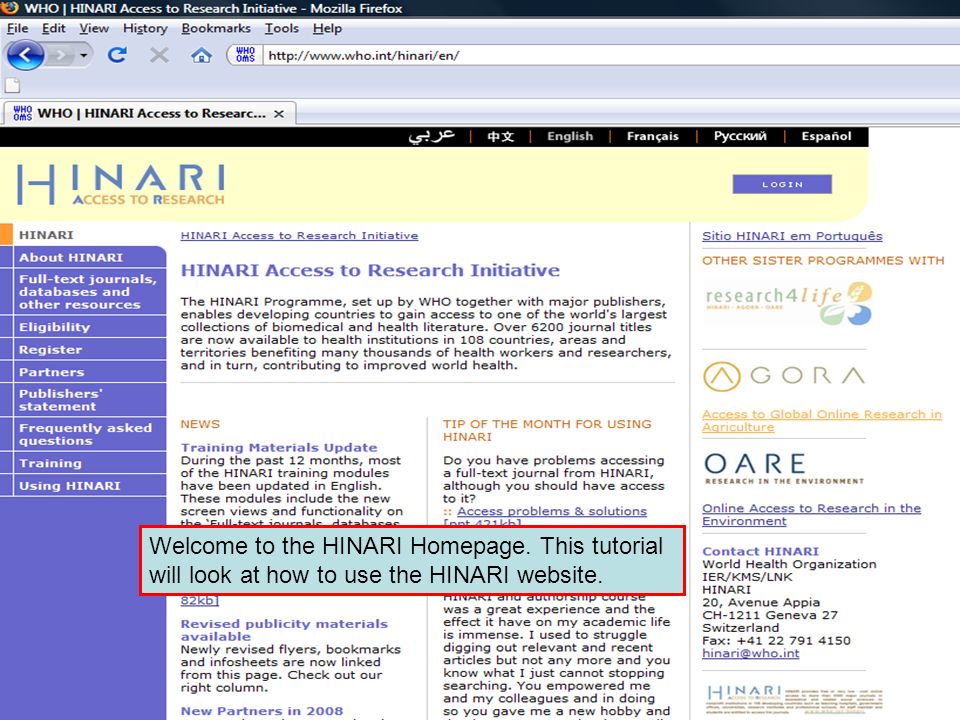Open the File menu
This screenshot has width=960, height=720.
(17, 28)
